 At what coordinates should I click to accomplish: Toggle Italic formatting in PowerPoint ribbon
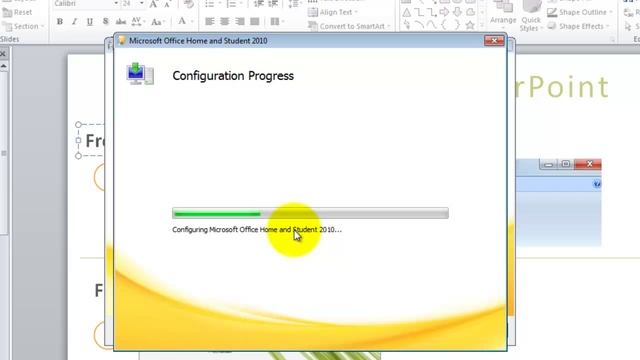(74, 22)
